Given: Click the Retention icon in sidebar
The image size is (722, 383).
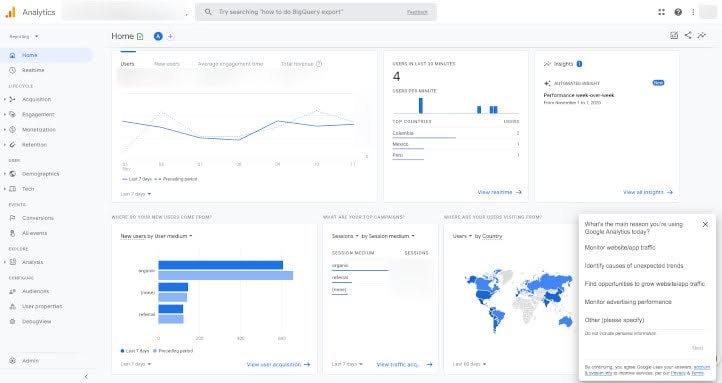Looking at the screenshot, I should coord(12,145).
